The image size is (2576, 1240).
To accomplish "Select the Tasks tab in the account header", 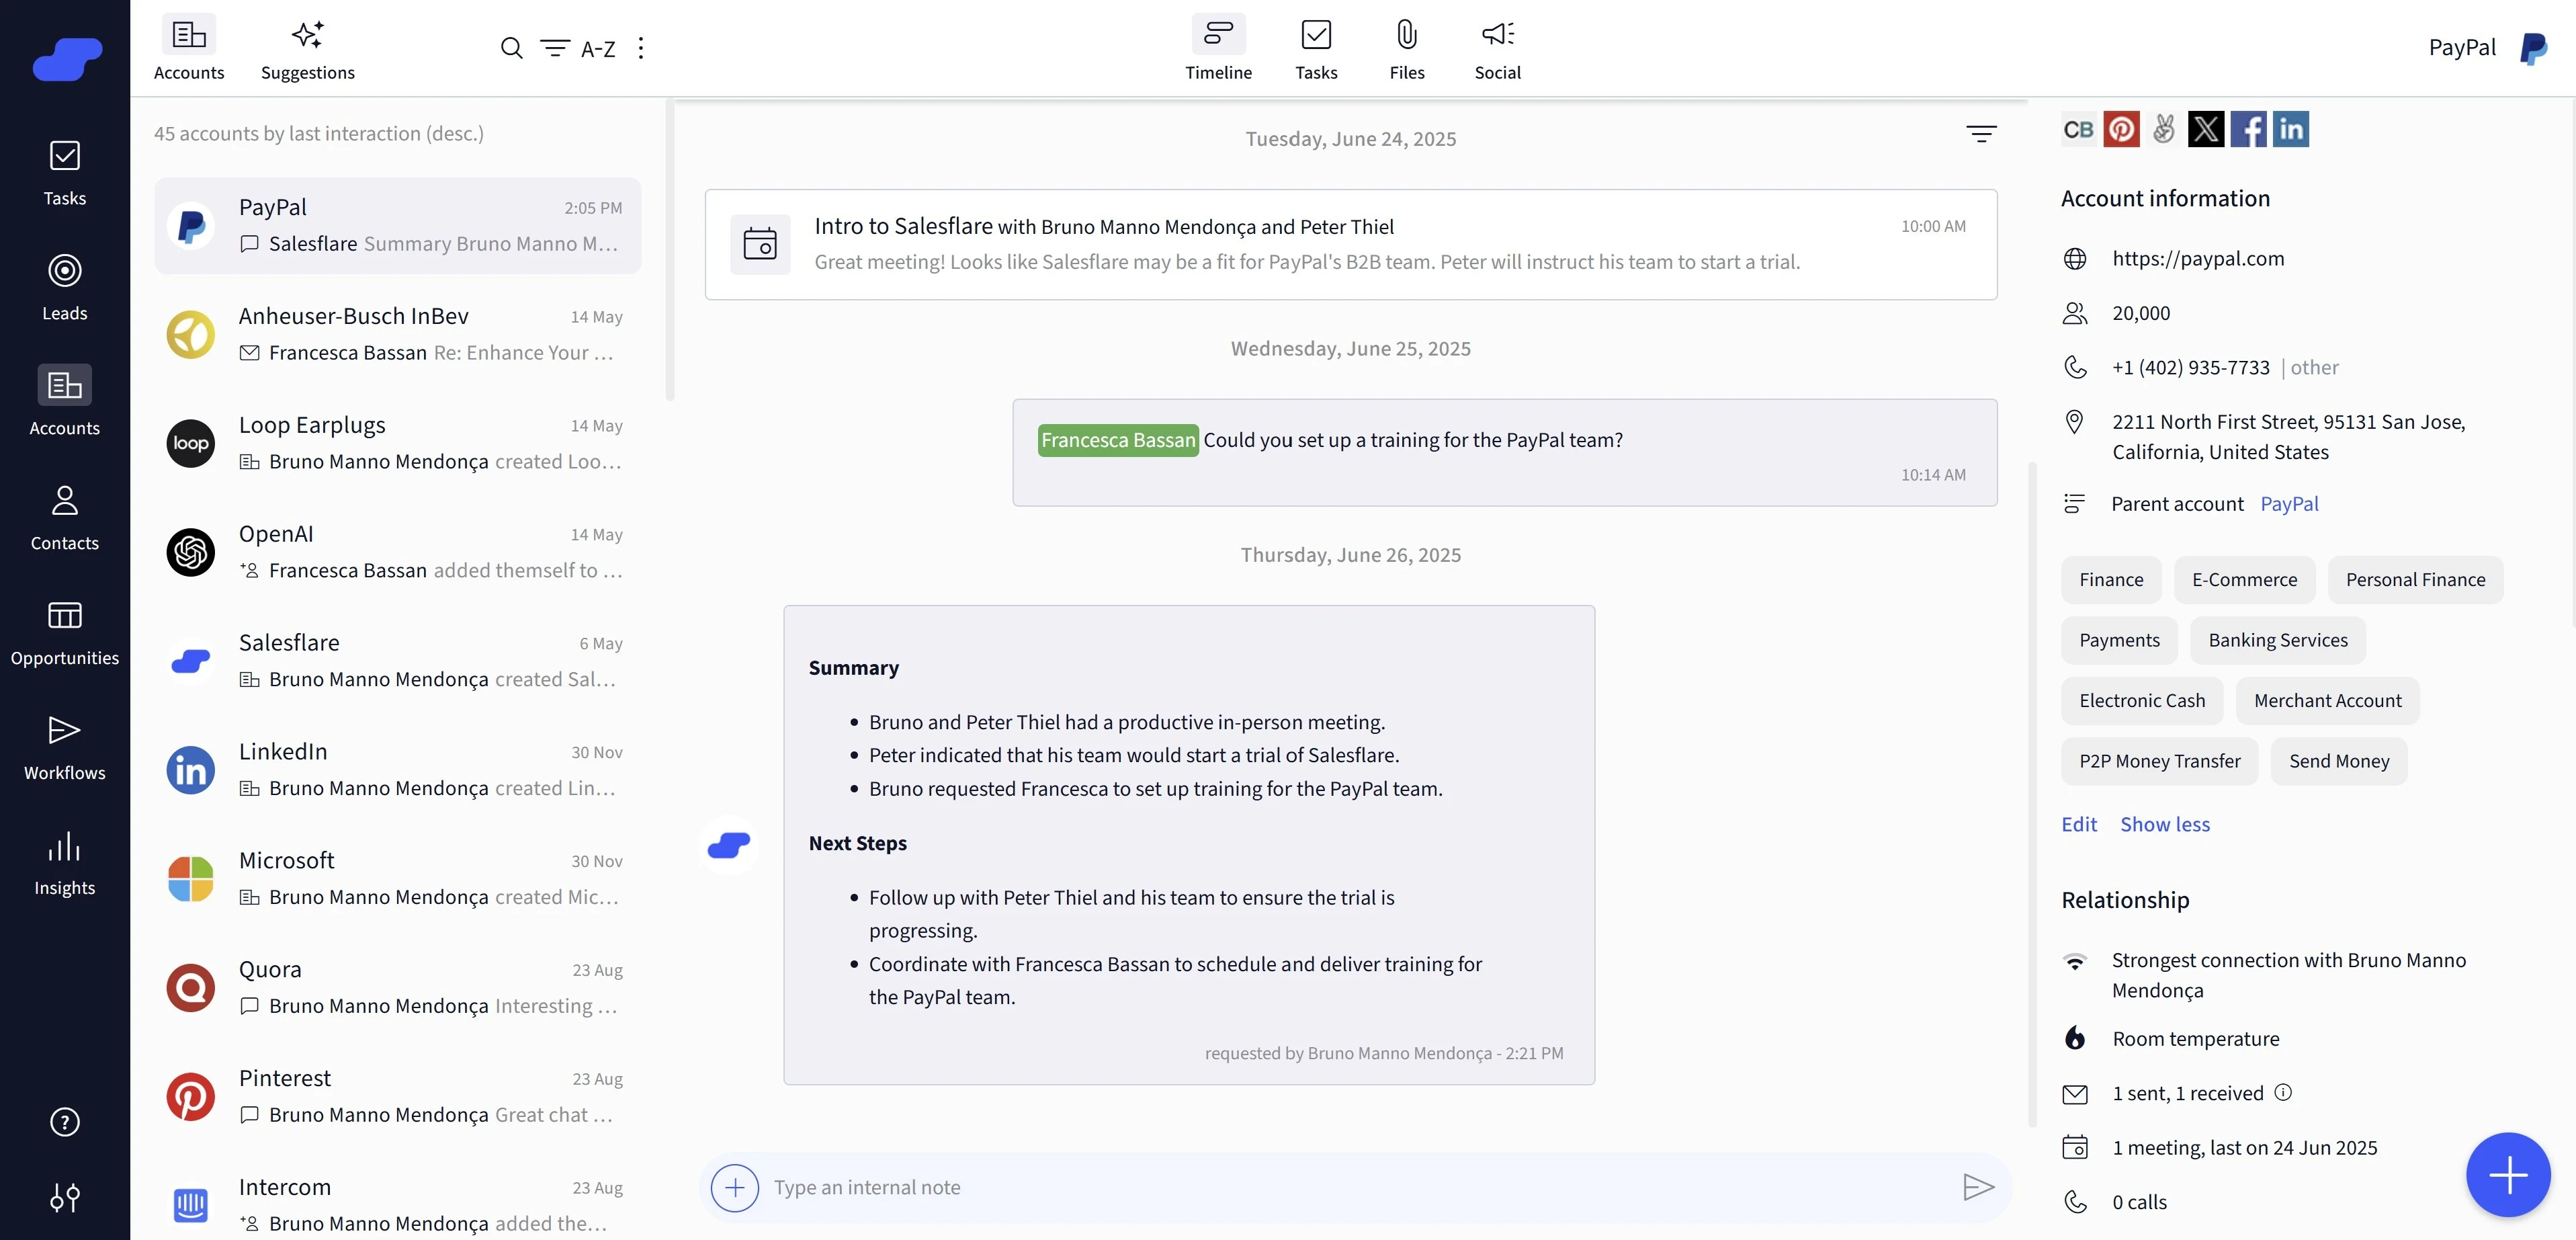I will 1316,48.
